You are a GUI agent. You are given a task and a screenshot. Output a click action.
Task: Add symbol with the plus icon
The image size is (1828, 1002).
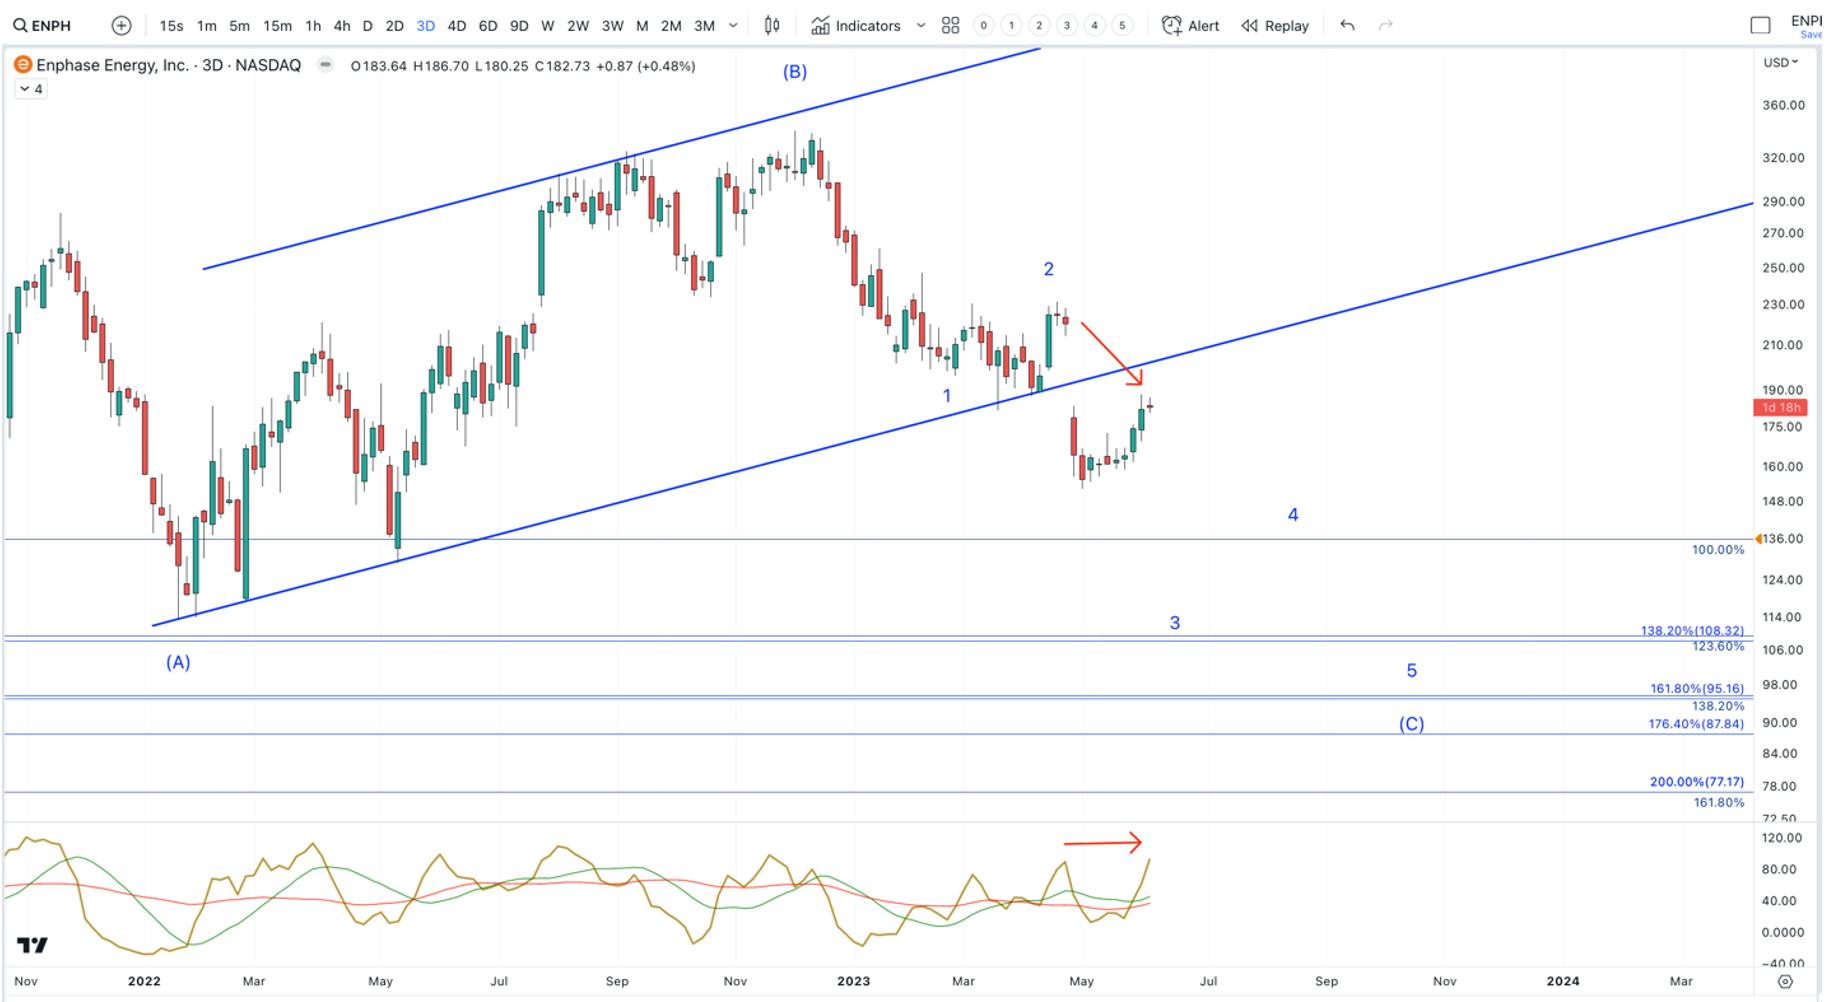click(121, 25)
